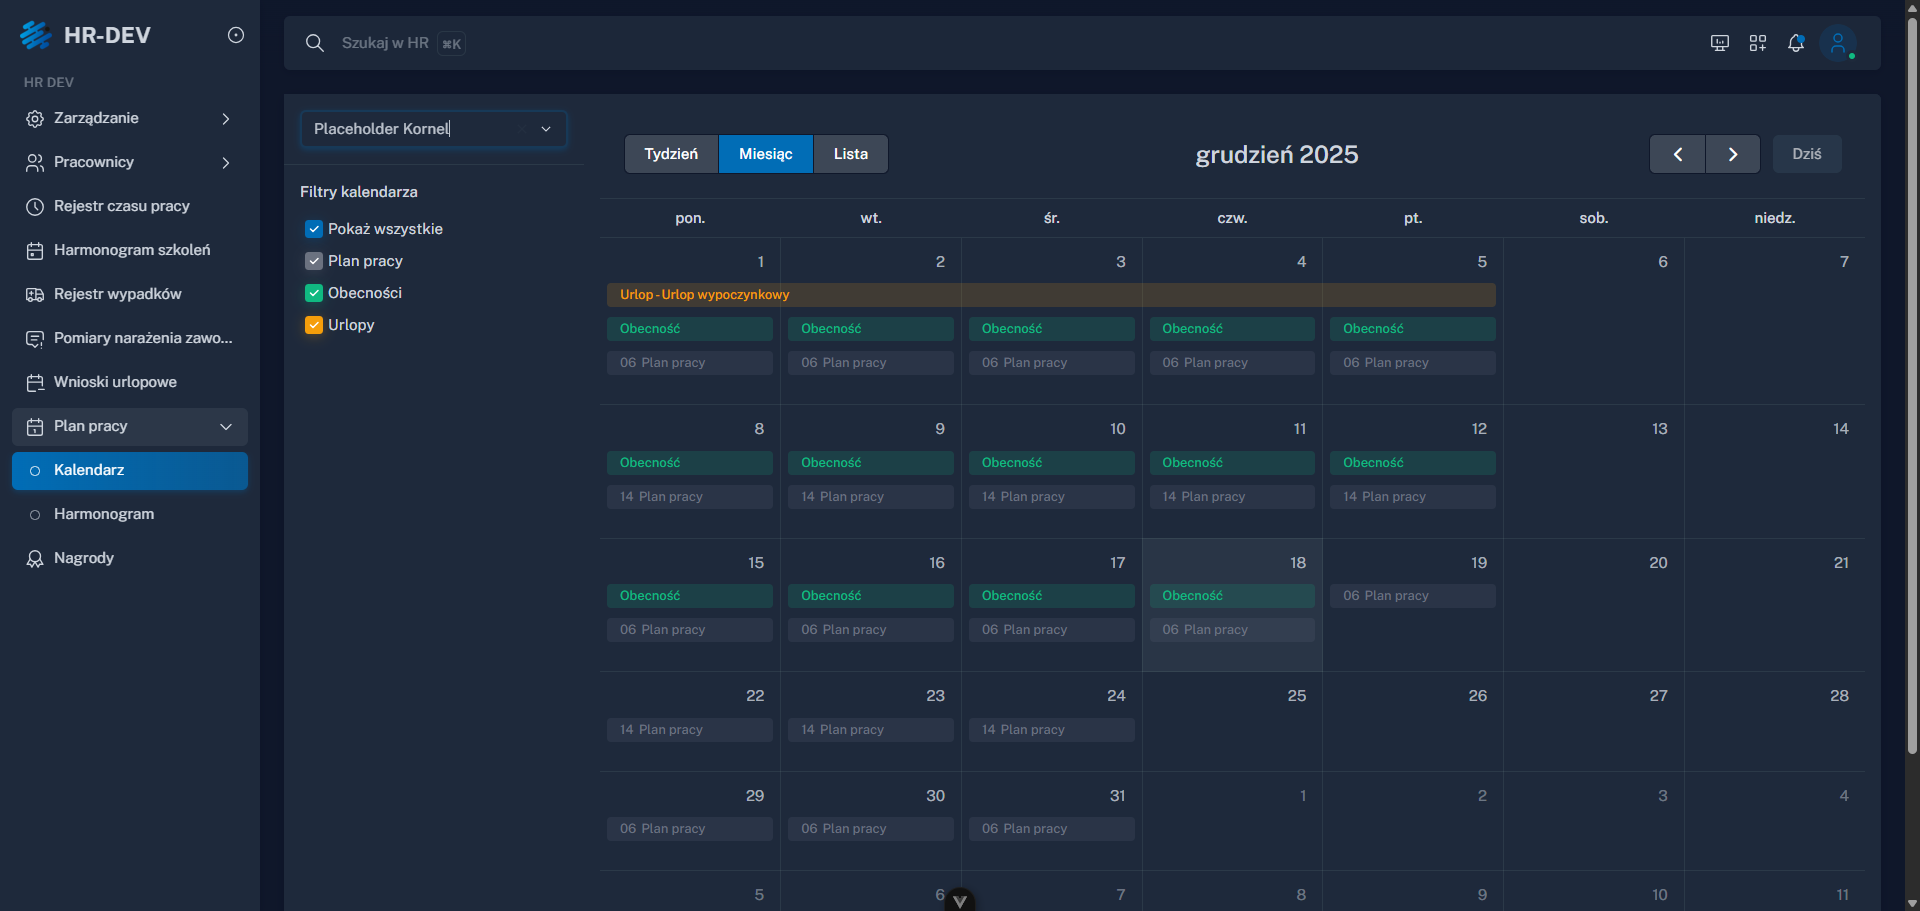Viewport: 1920px width, 911px height.
Task: Open the Rejestr czasu pracy section
Action: tap(122, 206)
